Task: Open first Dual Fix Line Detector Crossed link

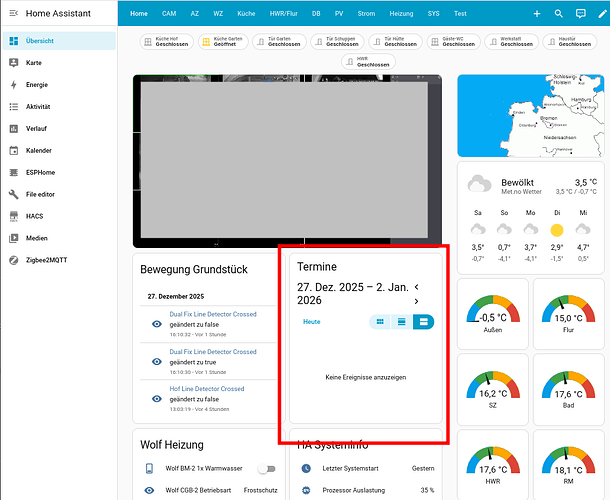Action: 213,314
